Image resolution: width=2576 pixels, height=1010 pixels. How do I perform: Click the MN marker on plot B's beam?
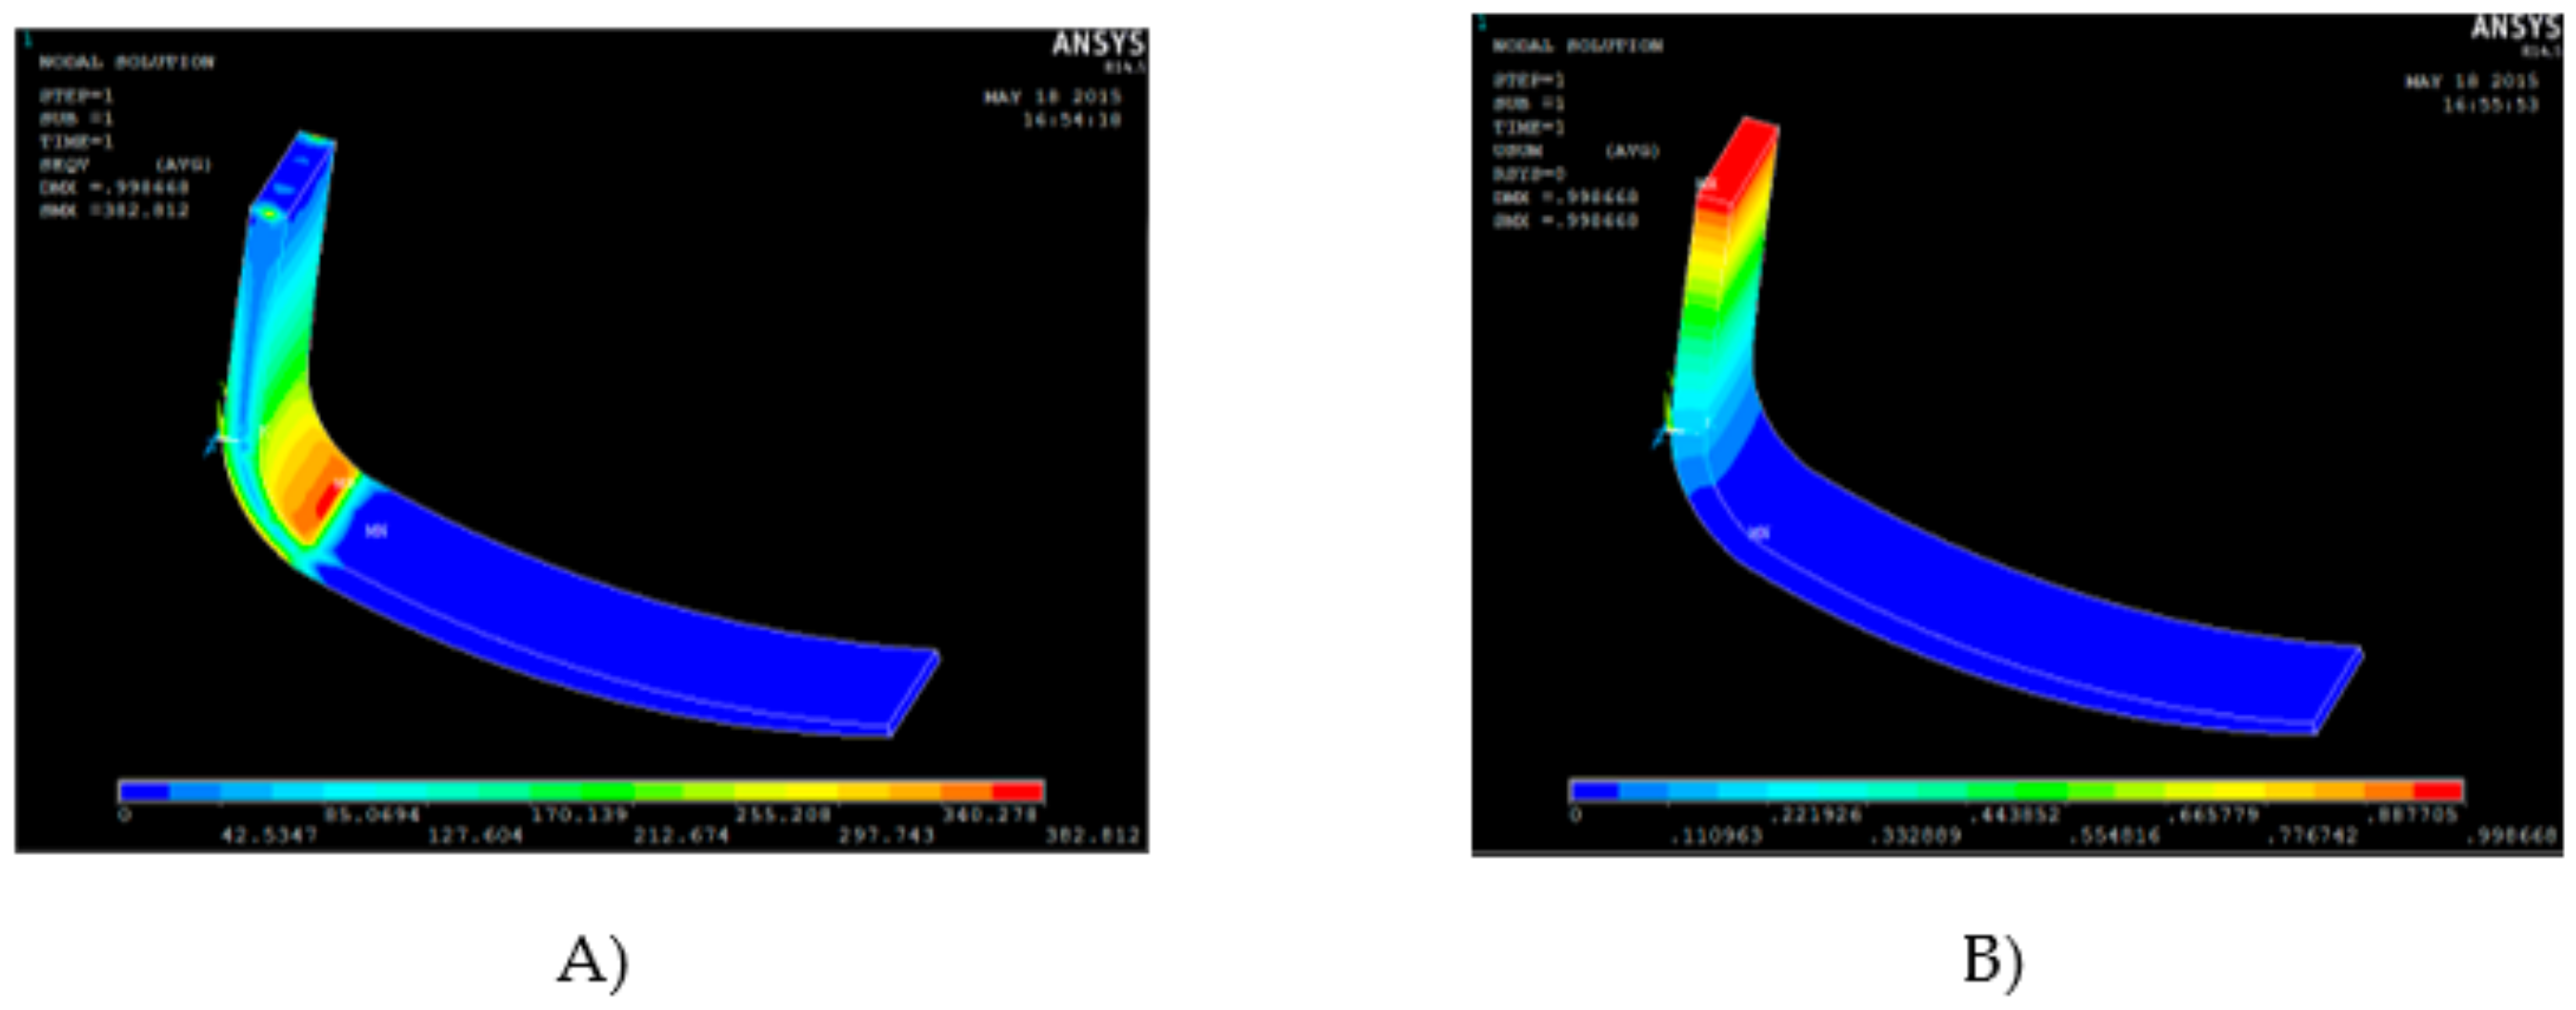click(1759, 533)
